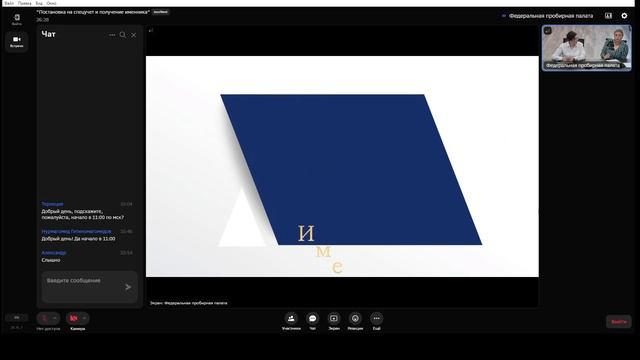Image resolution: width=640 pixels, height=360 pixels.
Task: Open the Реакции menu
Action: [355, 321]
